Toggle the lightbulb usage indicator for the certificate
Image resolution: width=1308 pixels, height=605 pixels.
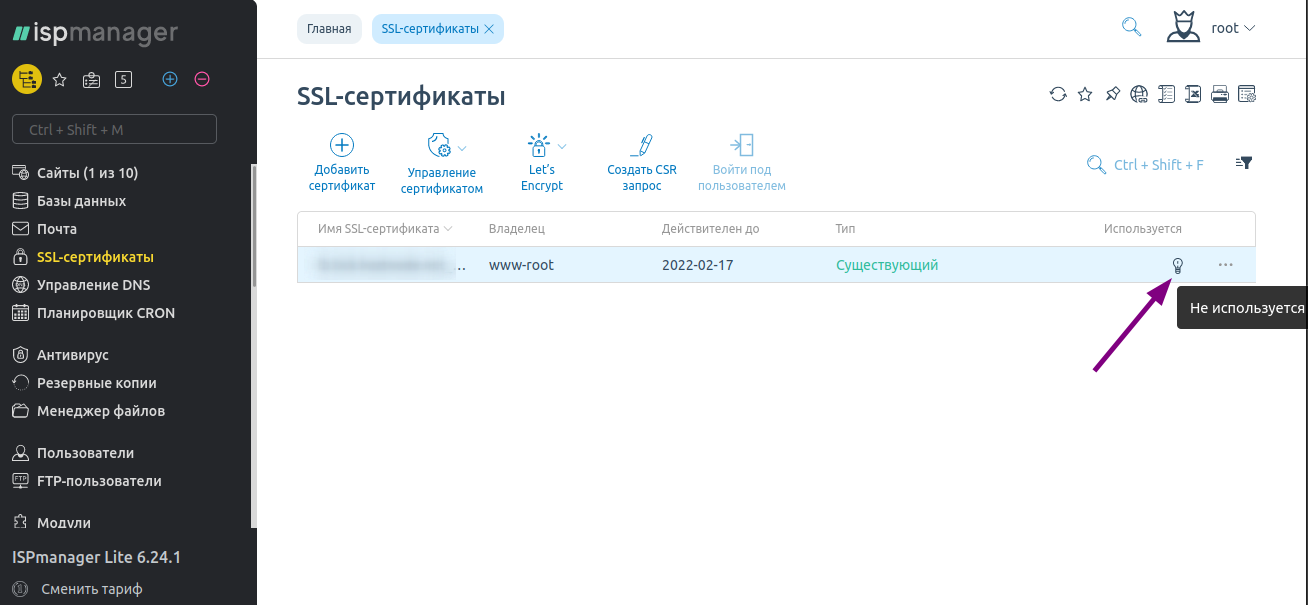(x=1178, y=264)
